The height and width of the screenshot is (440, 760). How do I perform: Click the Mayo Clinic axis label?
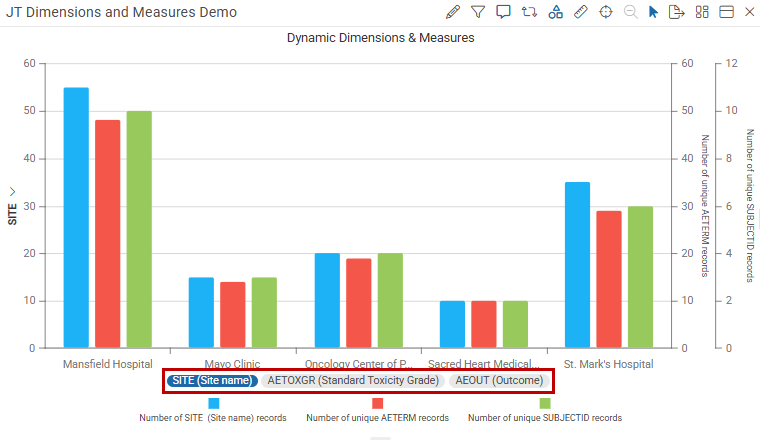tap(232, 363)
